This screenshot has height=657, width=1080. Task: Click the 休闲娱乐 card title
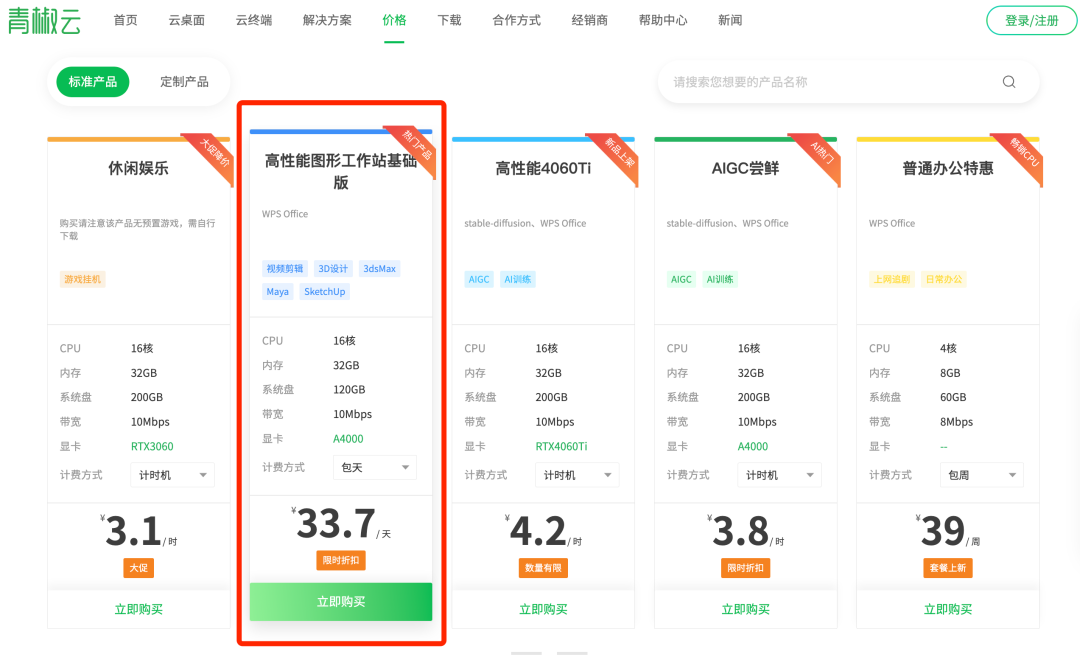138,168
